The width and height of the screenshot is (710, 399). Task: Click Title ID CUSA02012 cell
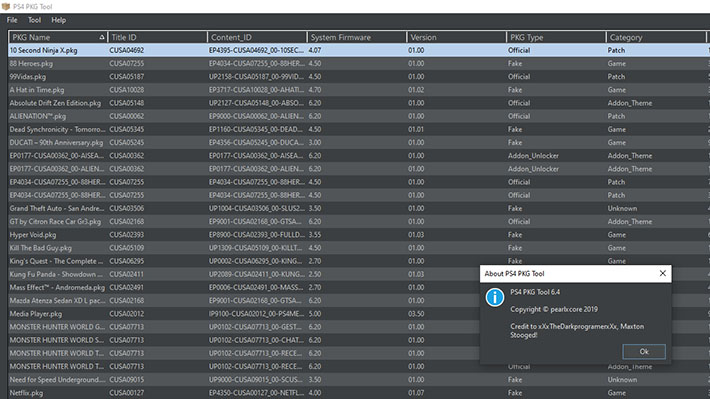click(x=126, y=313)
